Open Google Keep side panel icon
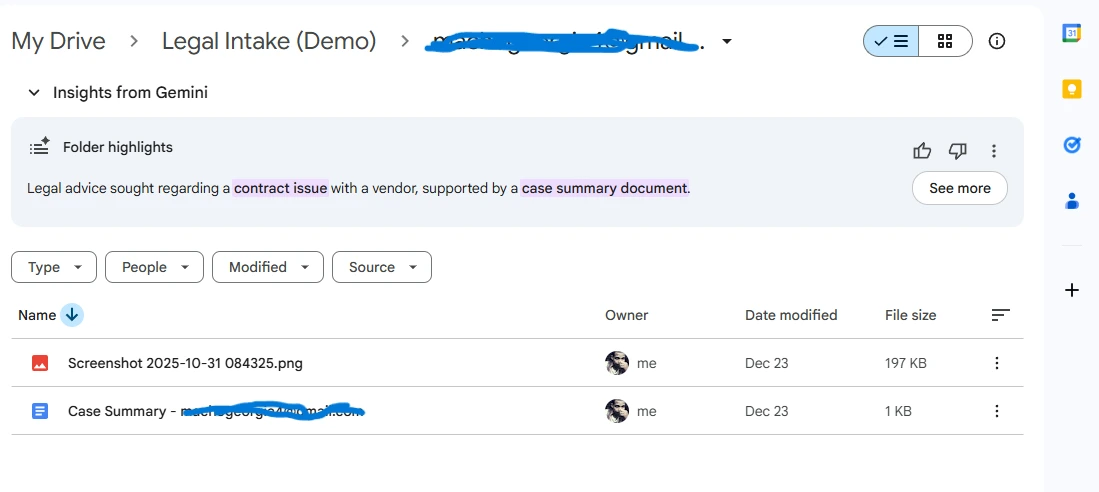The image size is (1099, 492). [1072, 89]
